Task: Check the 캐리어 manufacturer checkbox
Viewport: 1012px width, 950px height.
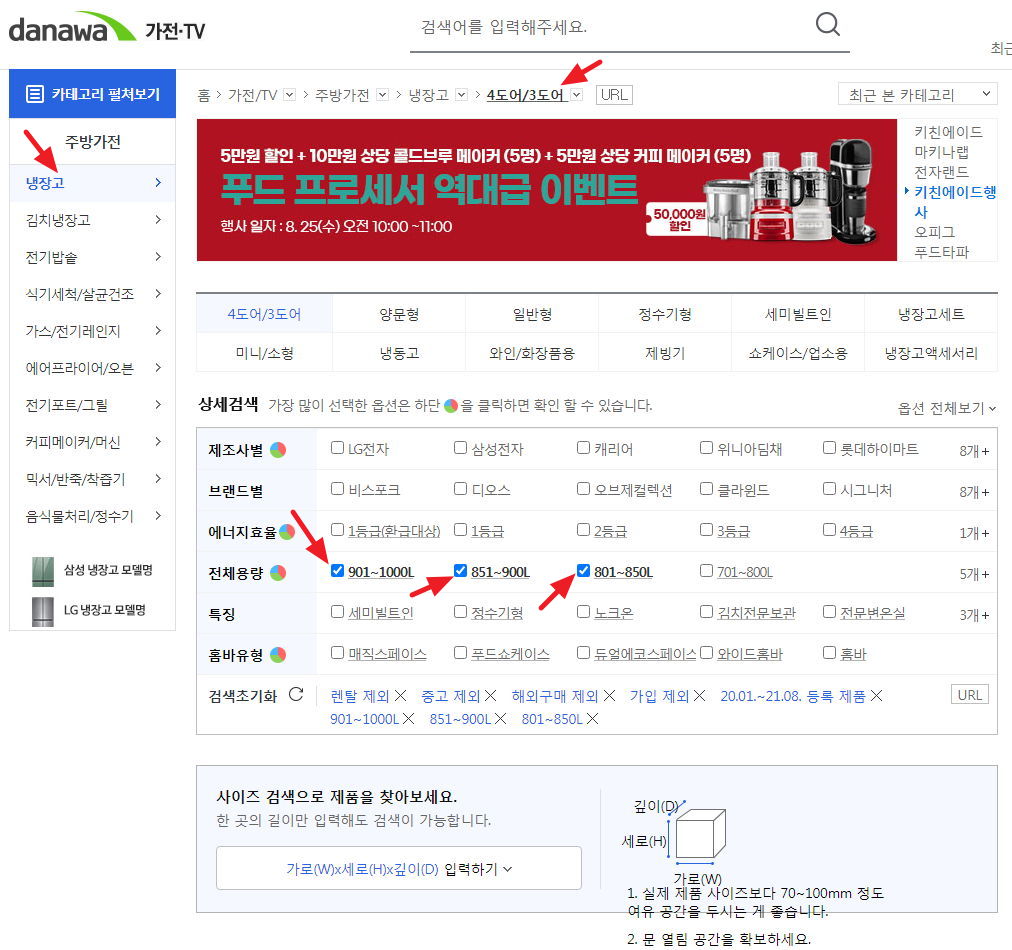Action: [583, 448]
